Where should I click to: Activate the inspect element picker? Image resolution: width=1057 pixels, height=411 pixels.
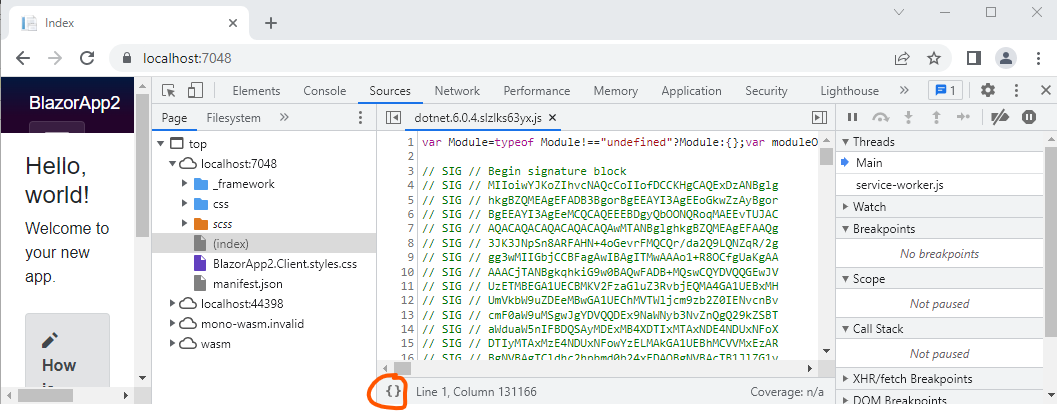[169, 91]
